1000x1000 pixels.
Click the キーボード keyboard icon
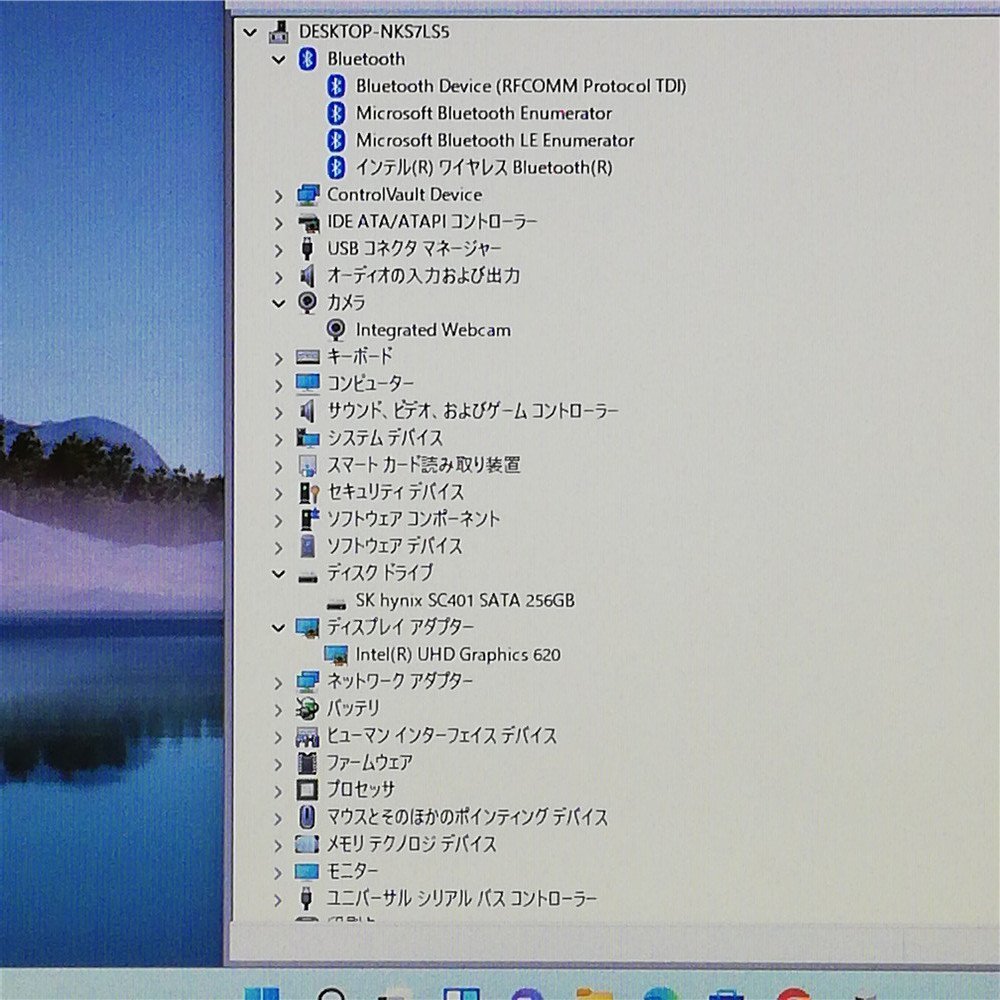point(307,357)
